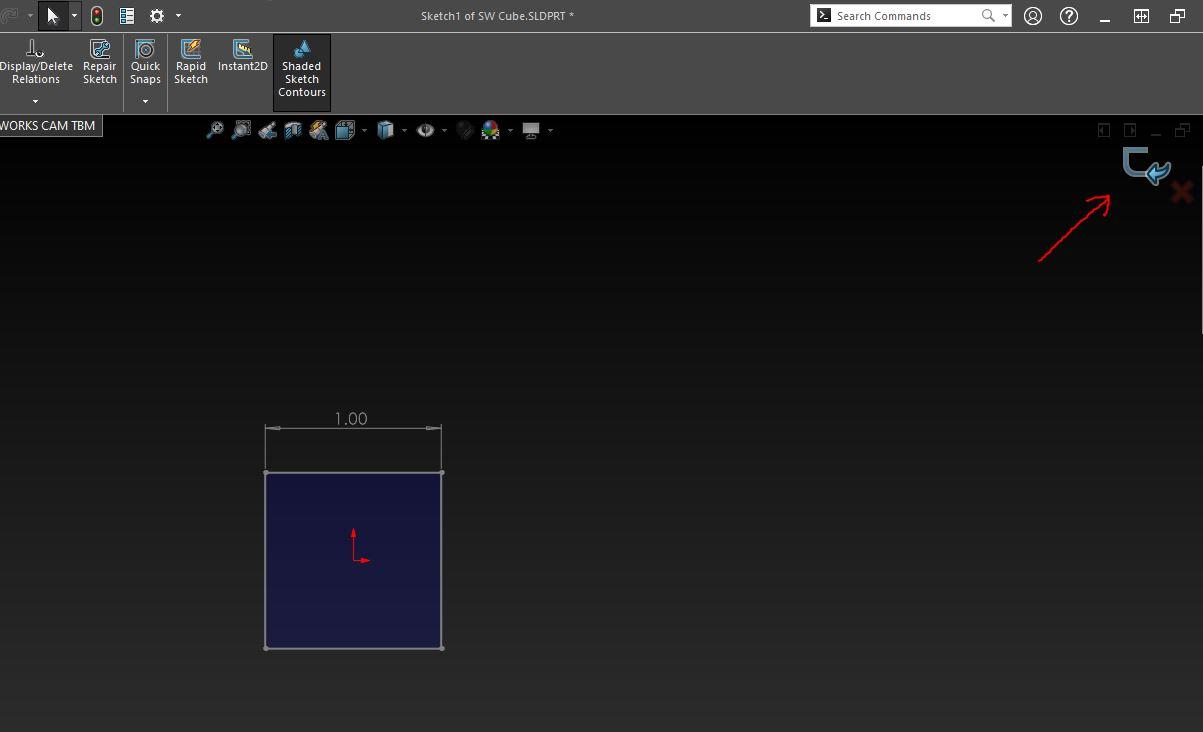Toggle Instant2D mode

coord(242,56)
